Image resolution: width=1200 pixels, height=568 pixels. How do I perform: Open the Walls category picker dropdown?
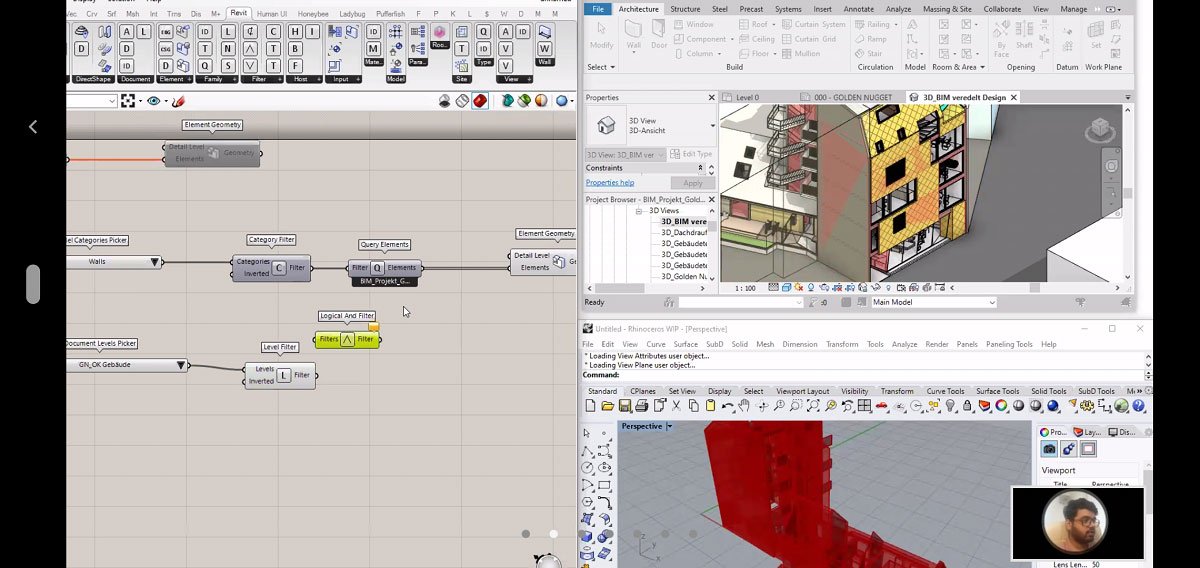[x=154, y=262]
